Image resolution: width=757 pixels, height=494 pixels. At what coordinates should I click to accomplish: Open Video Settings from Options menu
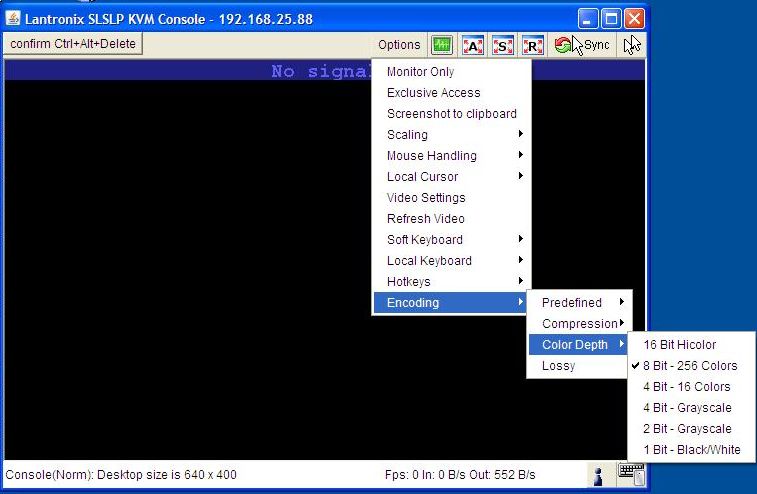point(426,198)
